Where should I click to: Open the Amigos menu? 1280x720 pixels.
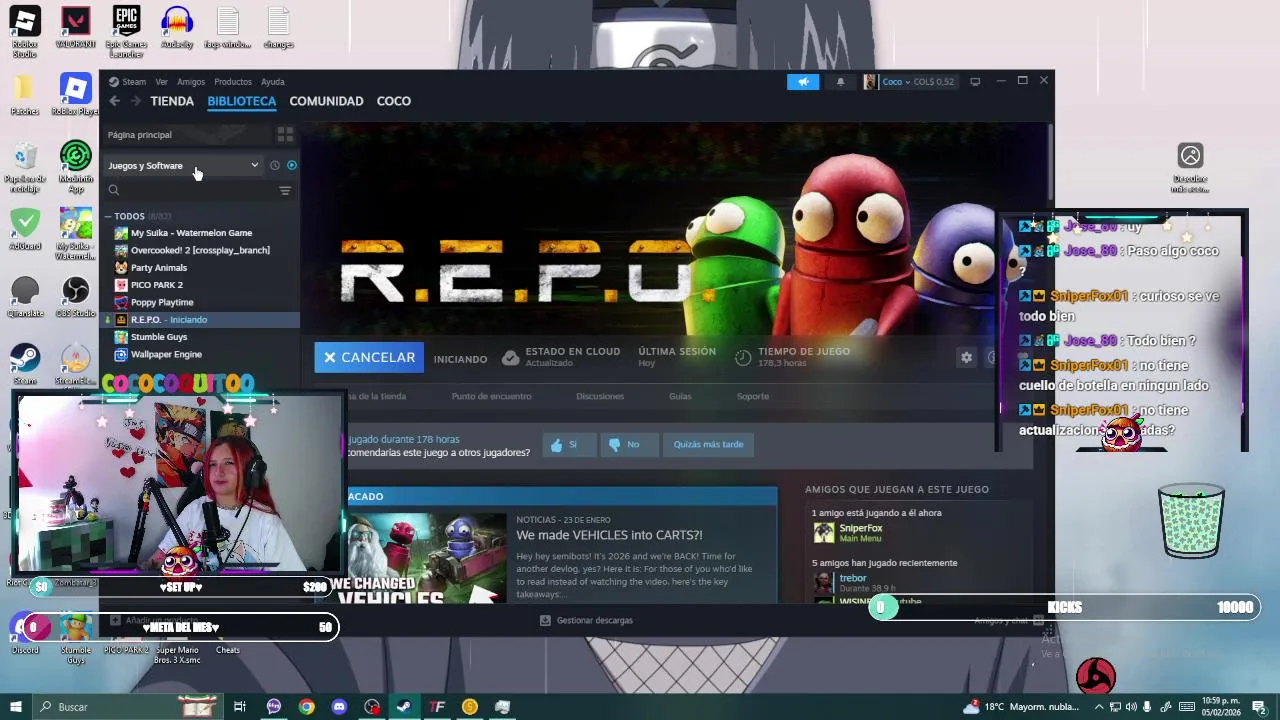(x=191, y=82)
